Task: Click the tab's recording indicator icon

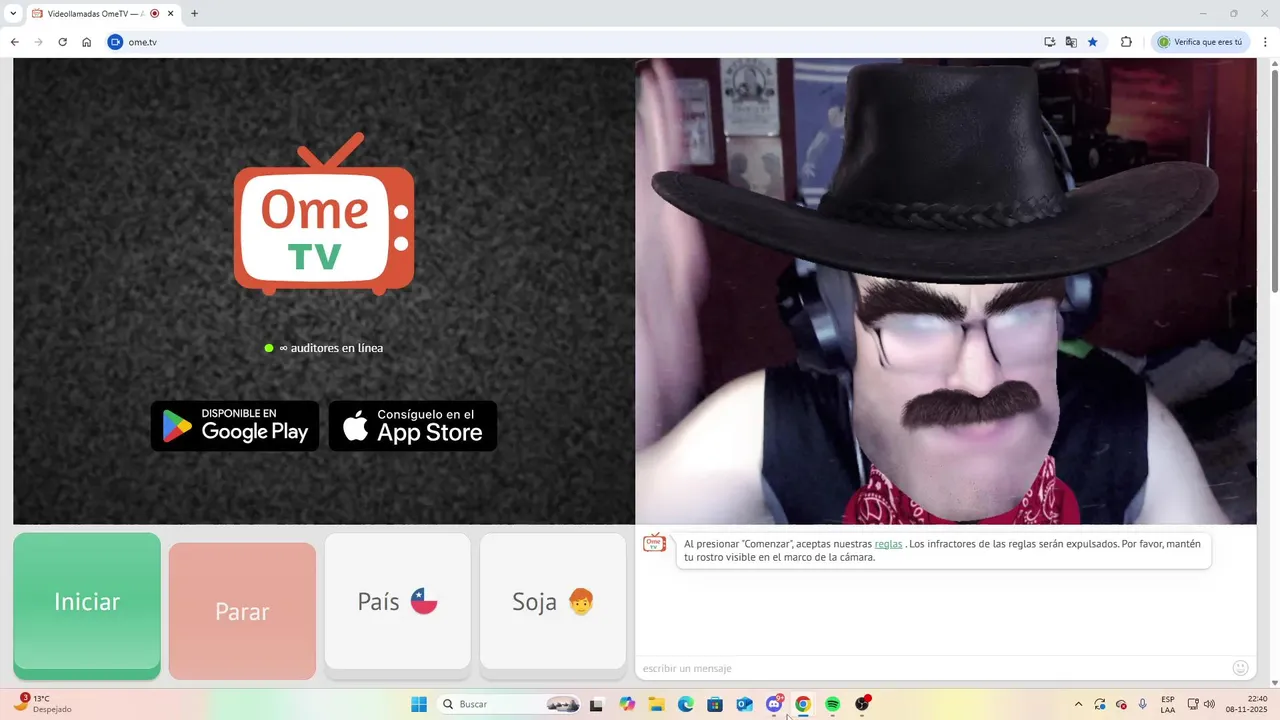Action: pyautogui.click(x=155, y=14)
